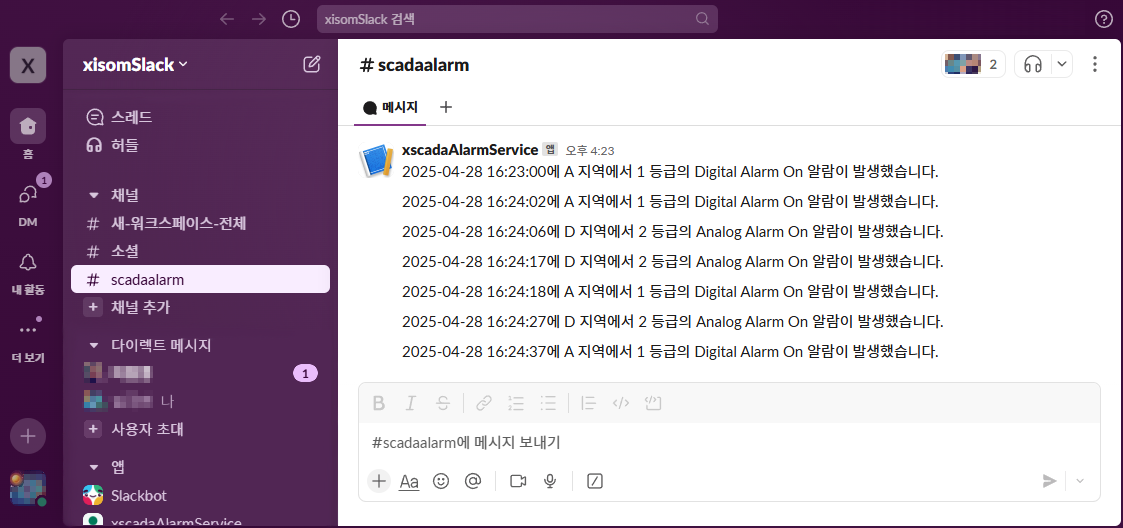Send the message with arrow icon
This screenshot has height=528, width=1123.
point(1049,481)
